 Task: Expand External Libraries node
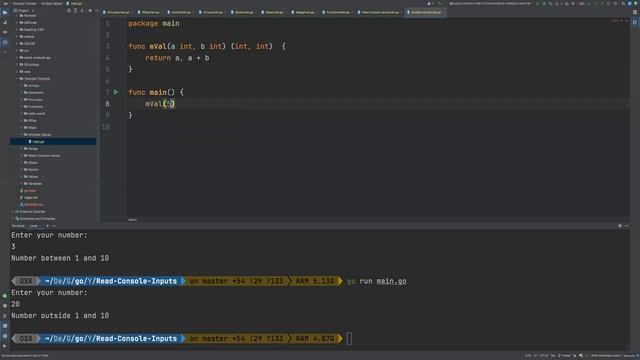(x=13, y=211)
